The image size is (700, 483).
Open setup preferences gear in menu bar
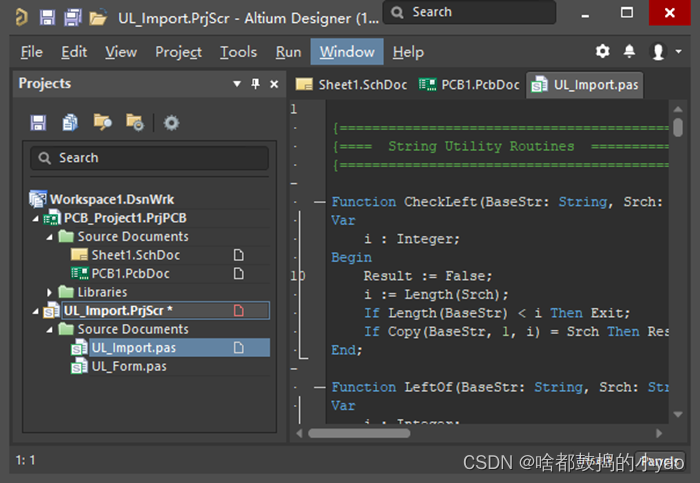tap(602, 52)
